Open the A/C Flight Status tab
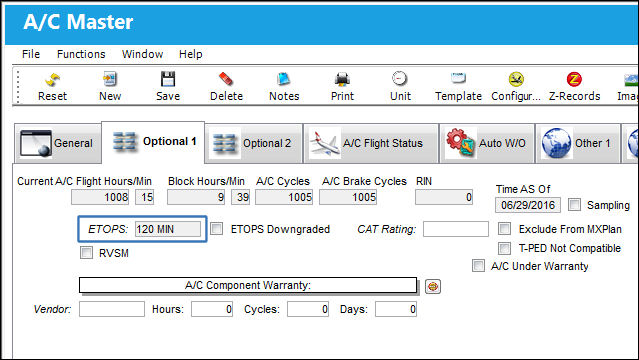 click(371, 143)
